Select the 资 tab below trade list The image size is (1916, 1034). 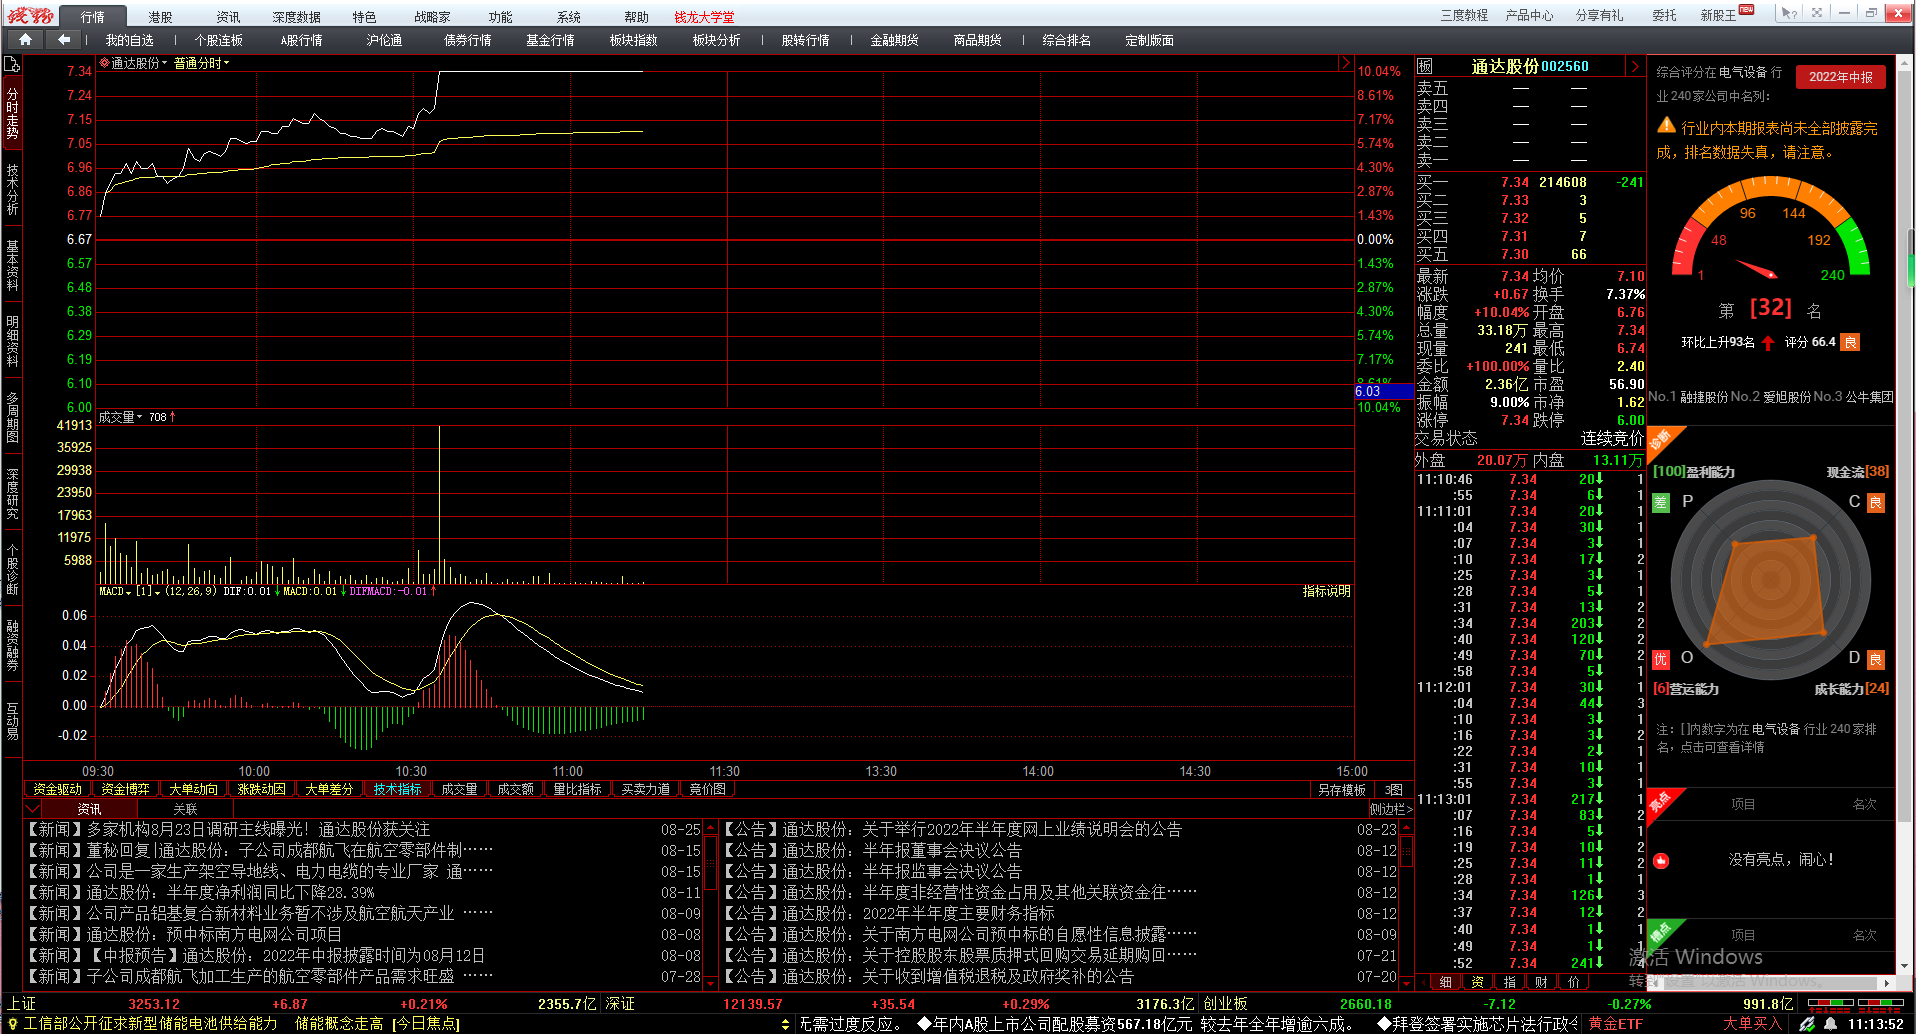click(1477, 982)
